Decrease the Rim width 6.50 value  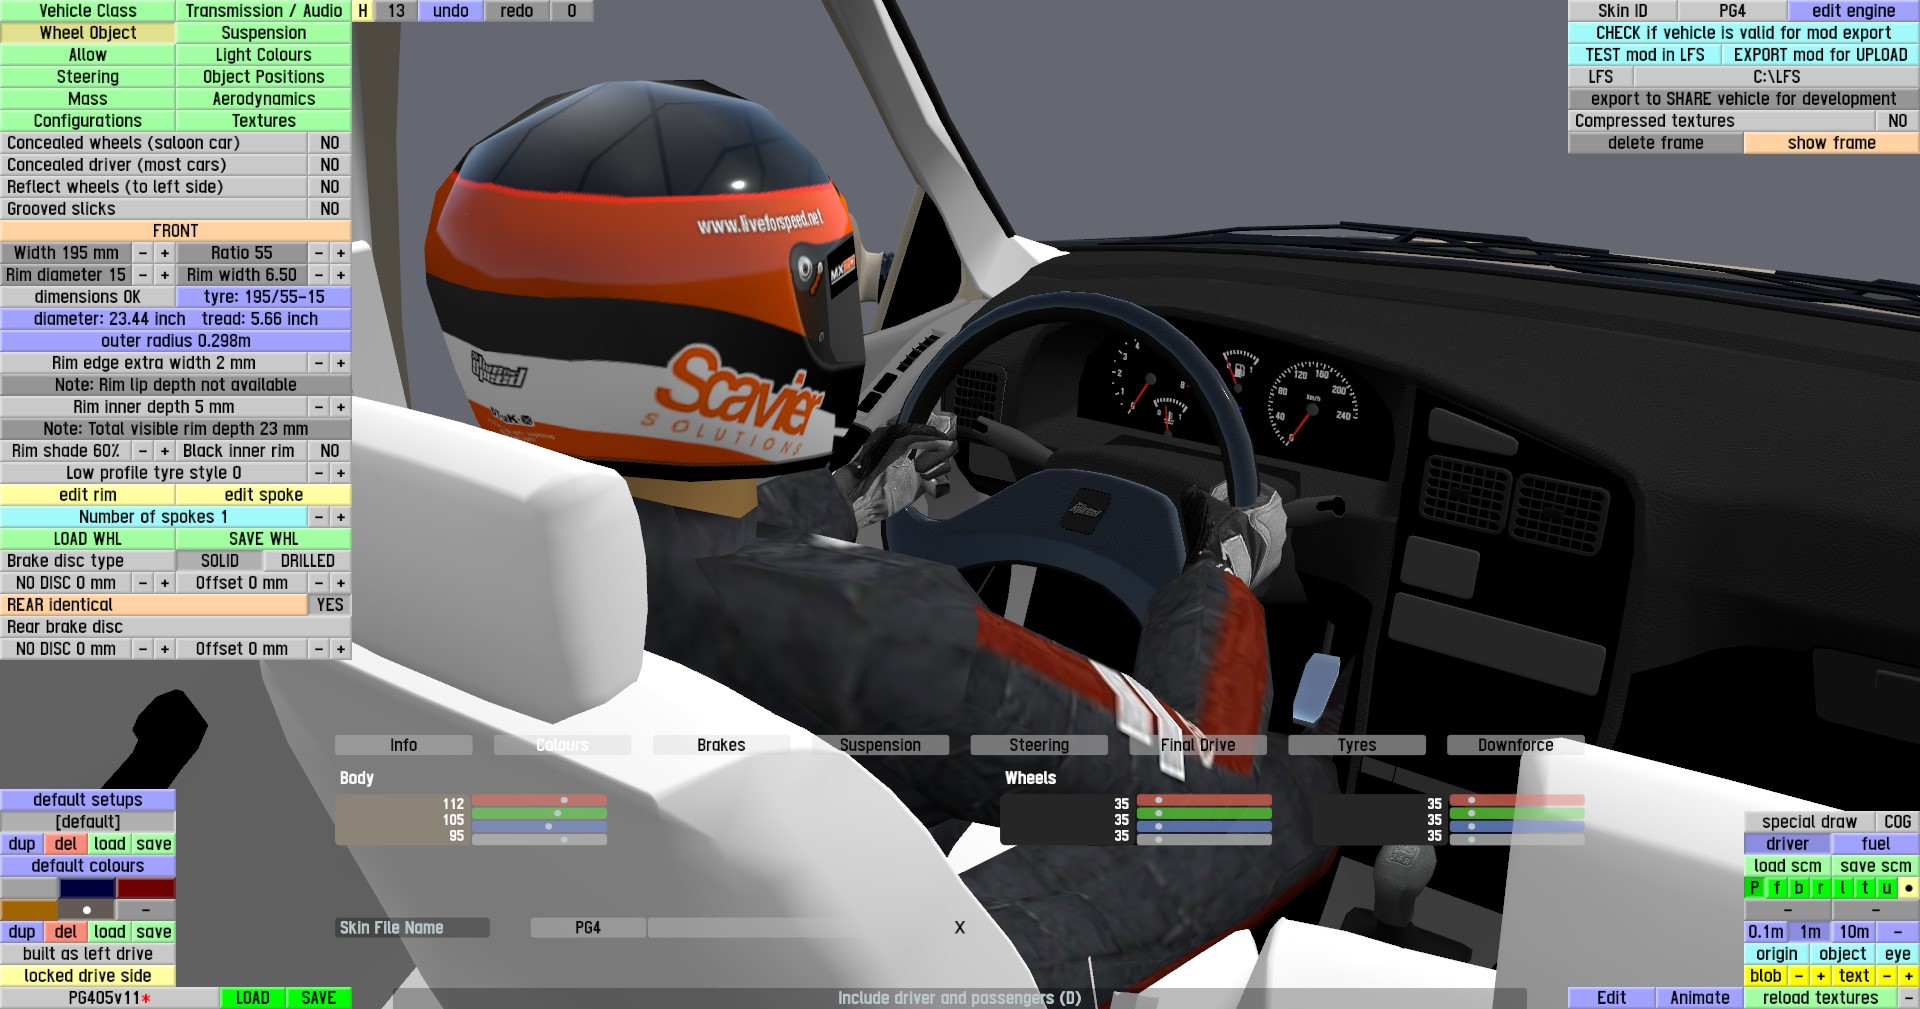(x=319, y=275)
